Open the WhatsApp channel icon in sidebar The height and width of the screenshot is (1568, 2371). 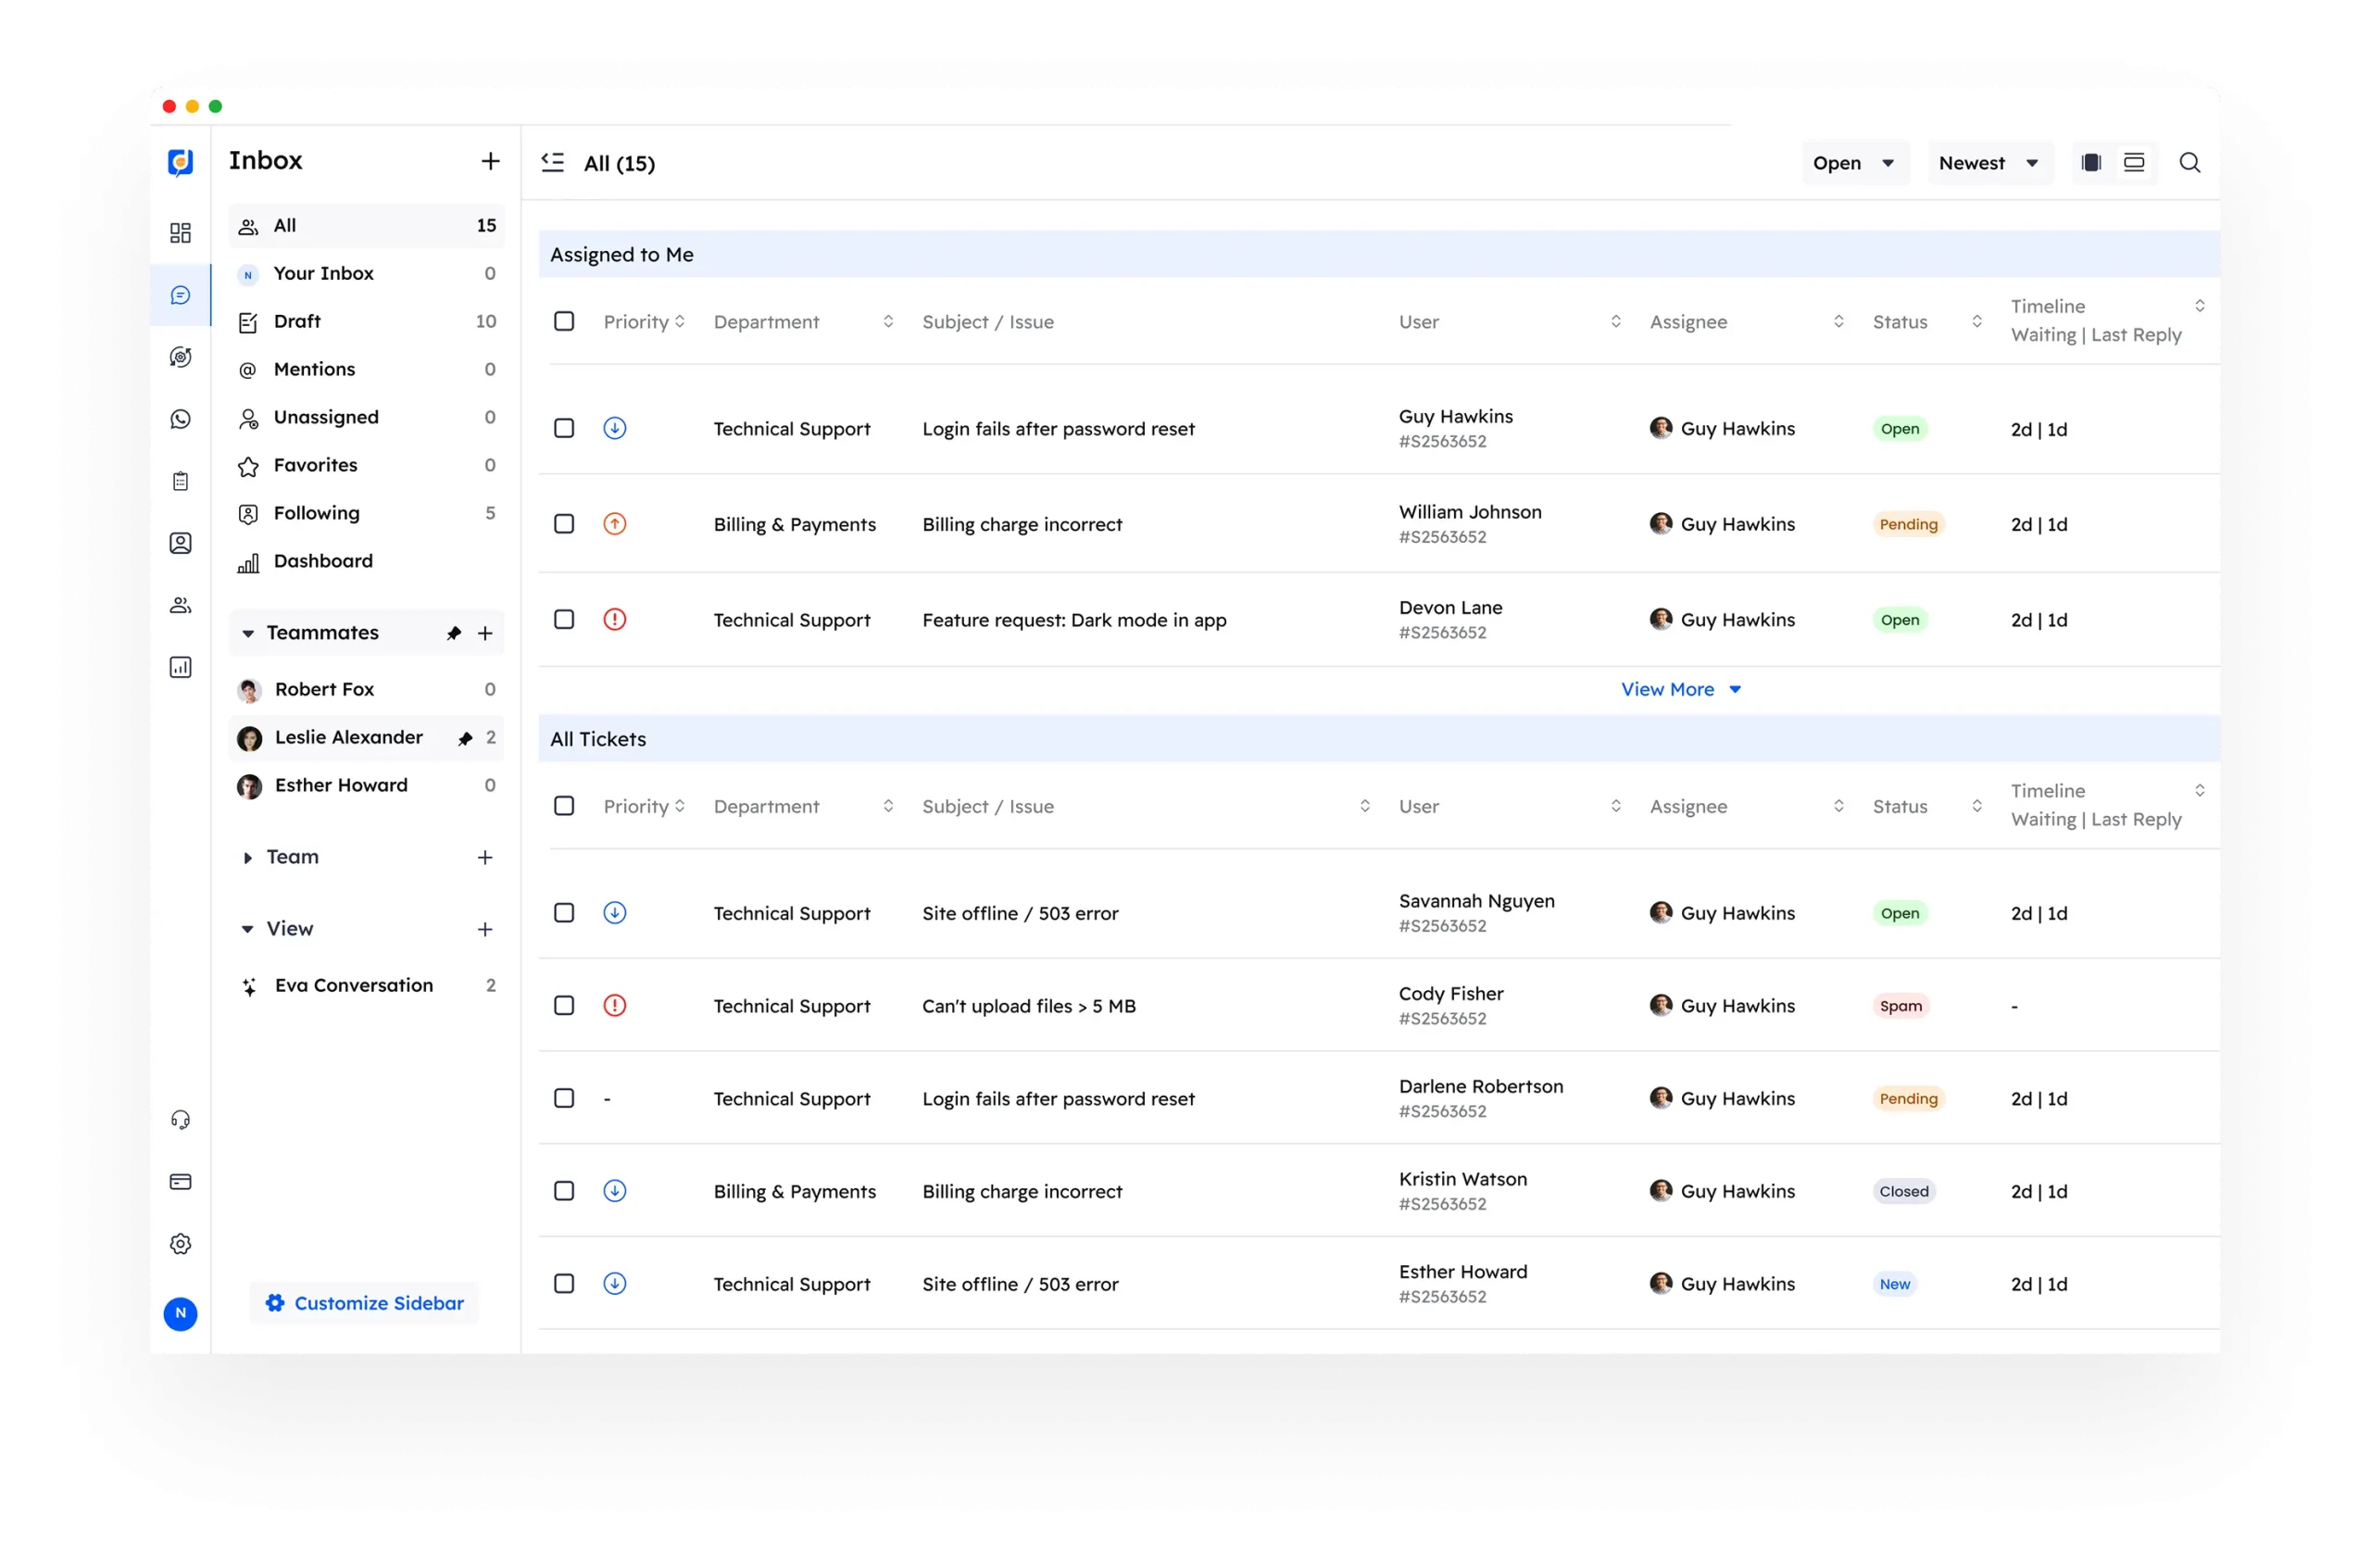click(181, 419)
